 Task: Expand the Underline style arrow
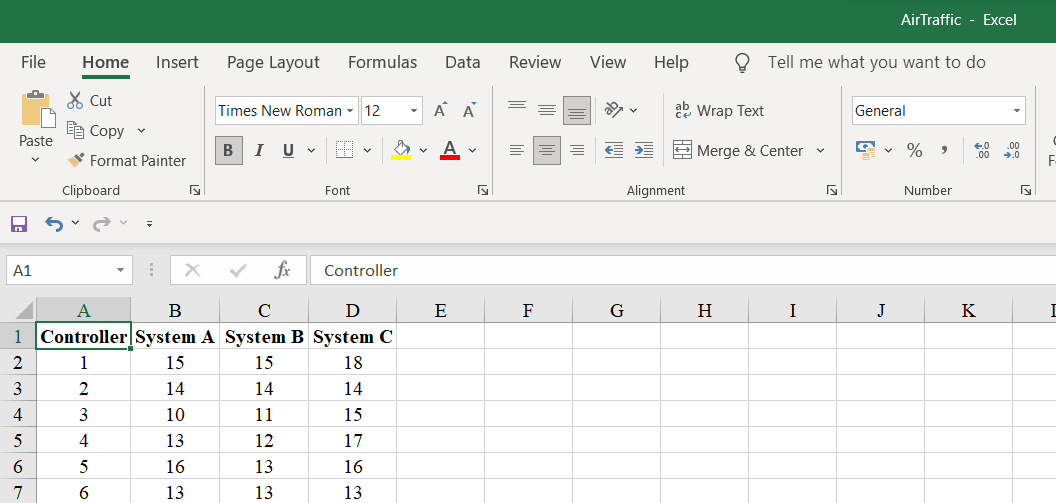coord(311,150)
